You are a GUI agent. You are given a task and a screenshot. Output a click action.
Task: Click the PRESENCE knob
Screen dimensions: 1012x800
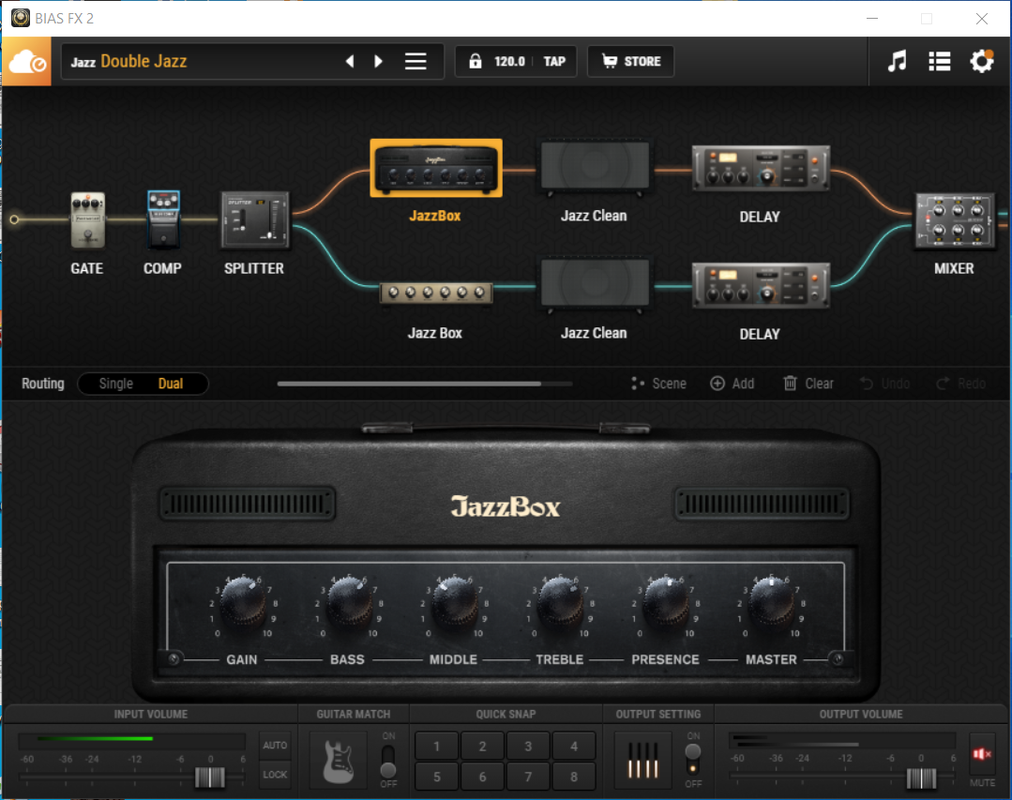[x=665, y=603]
